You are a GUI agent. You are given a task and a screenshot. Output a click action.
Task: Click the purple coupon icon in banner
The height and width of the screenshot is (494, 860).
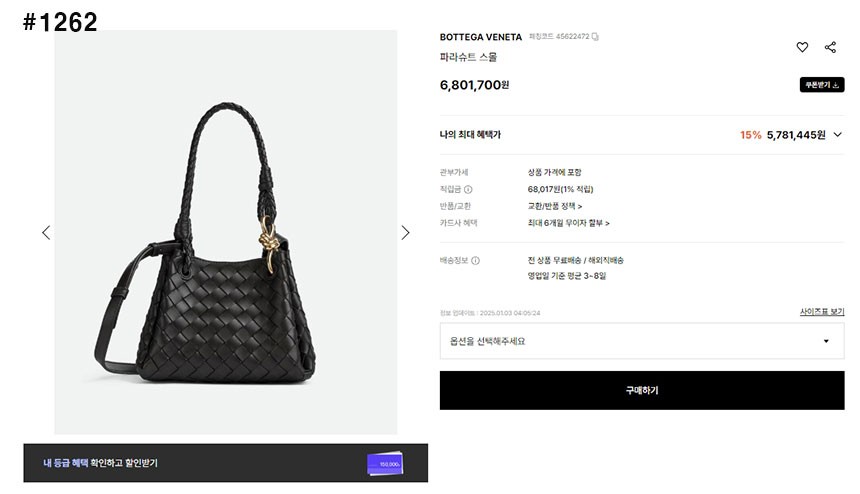coord(384,463)
